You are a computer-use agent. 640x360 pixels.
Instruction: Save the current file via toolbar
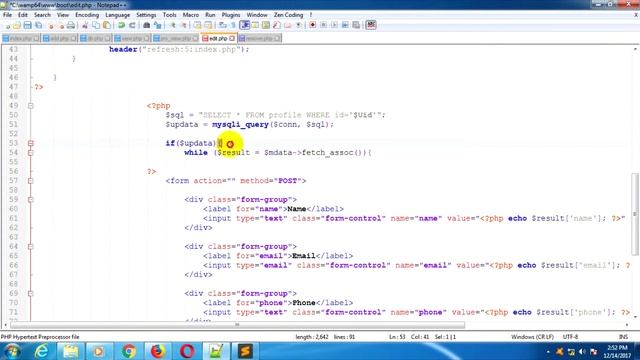[x=27, y=25]
